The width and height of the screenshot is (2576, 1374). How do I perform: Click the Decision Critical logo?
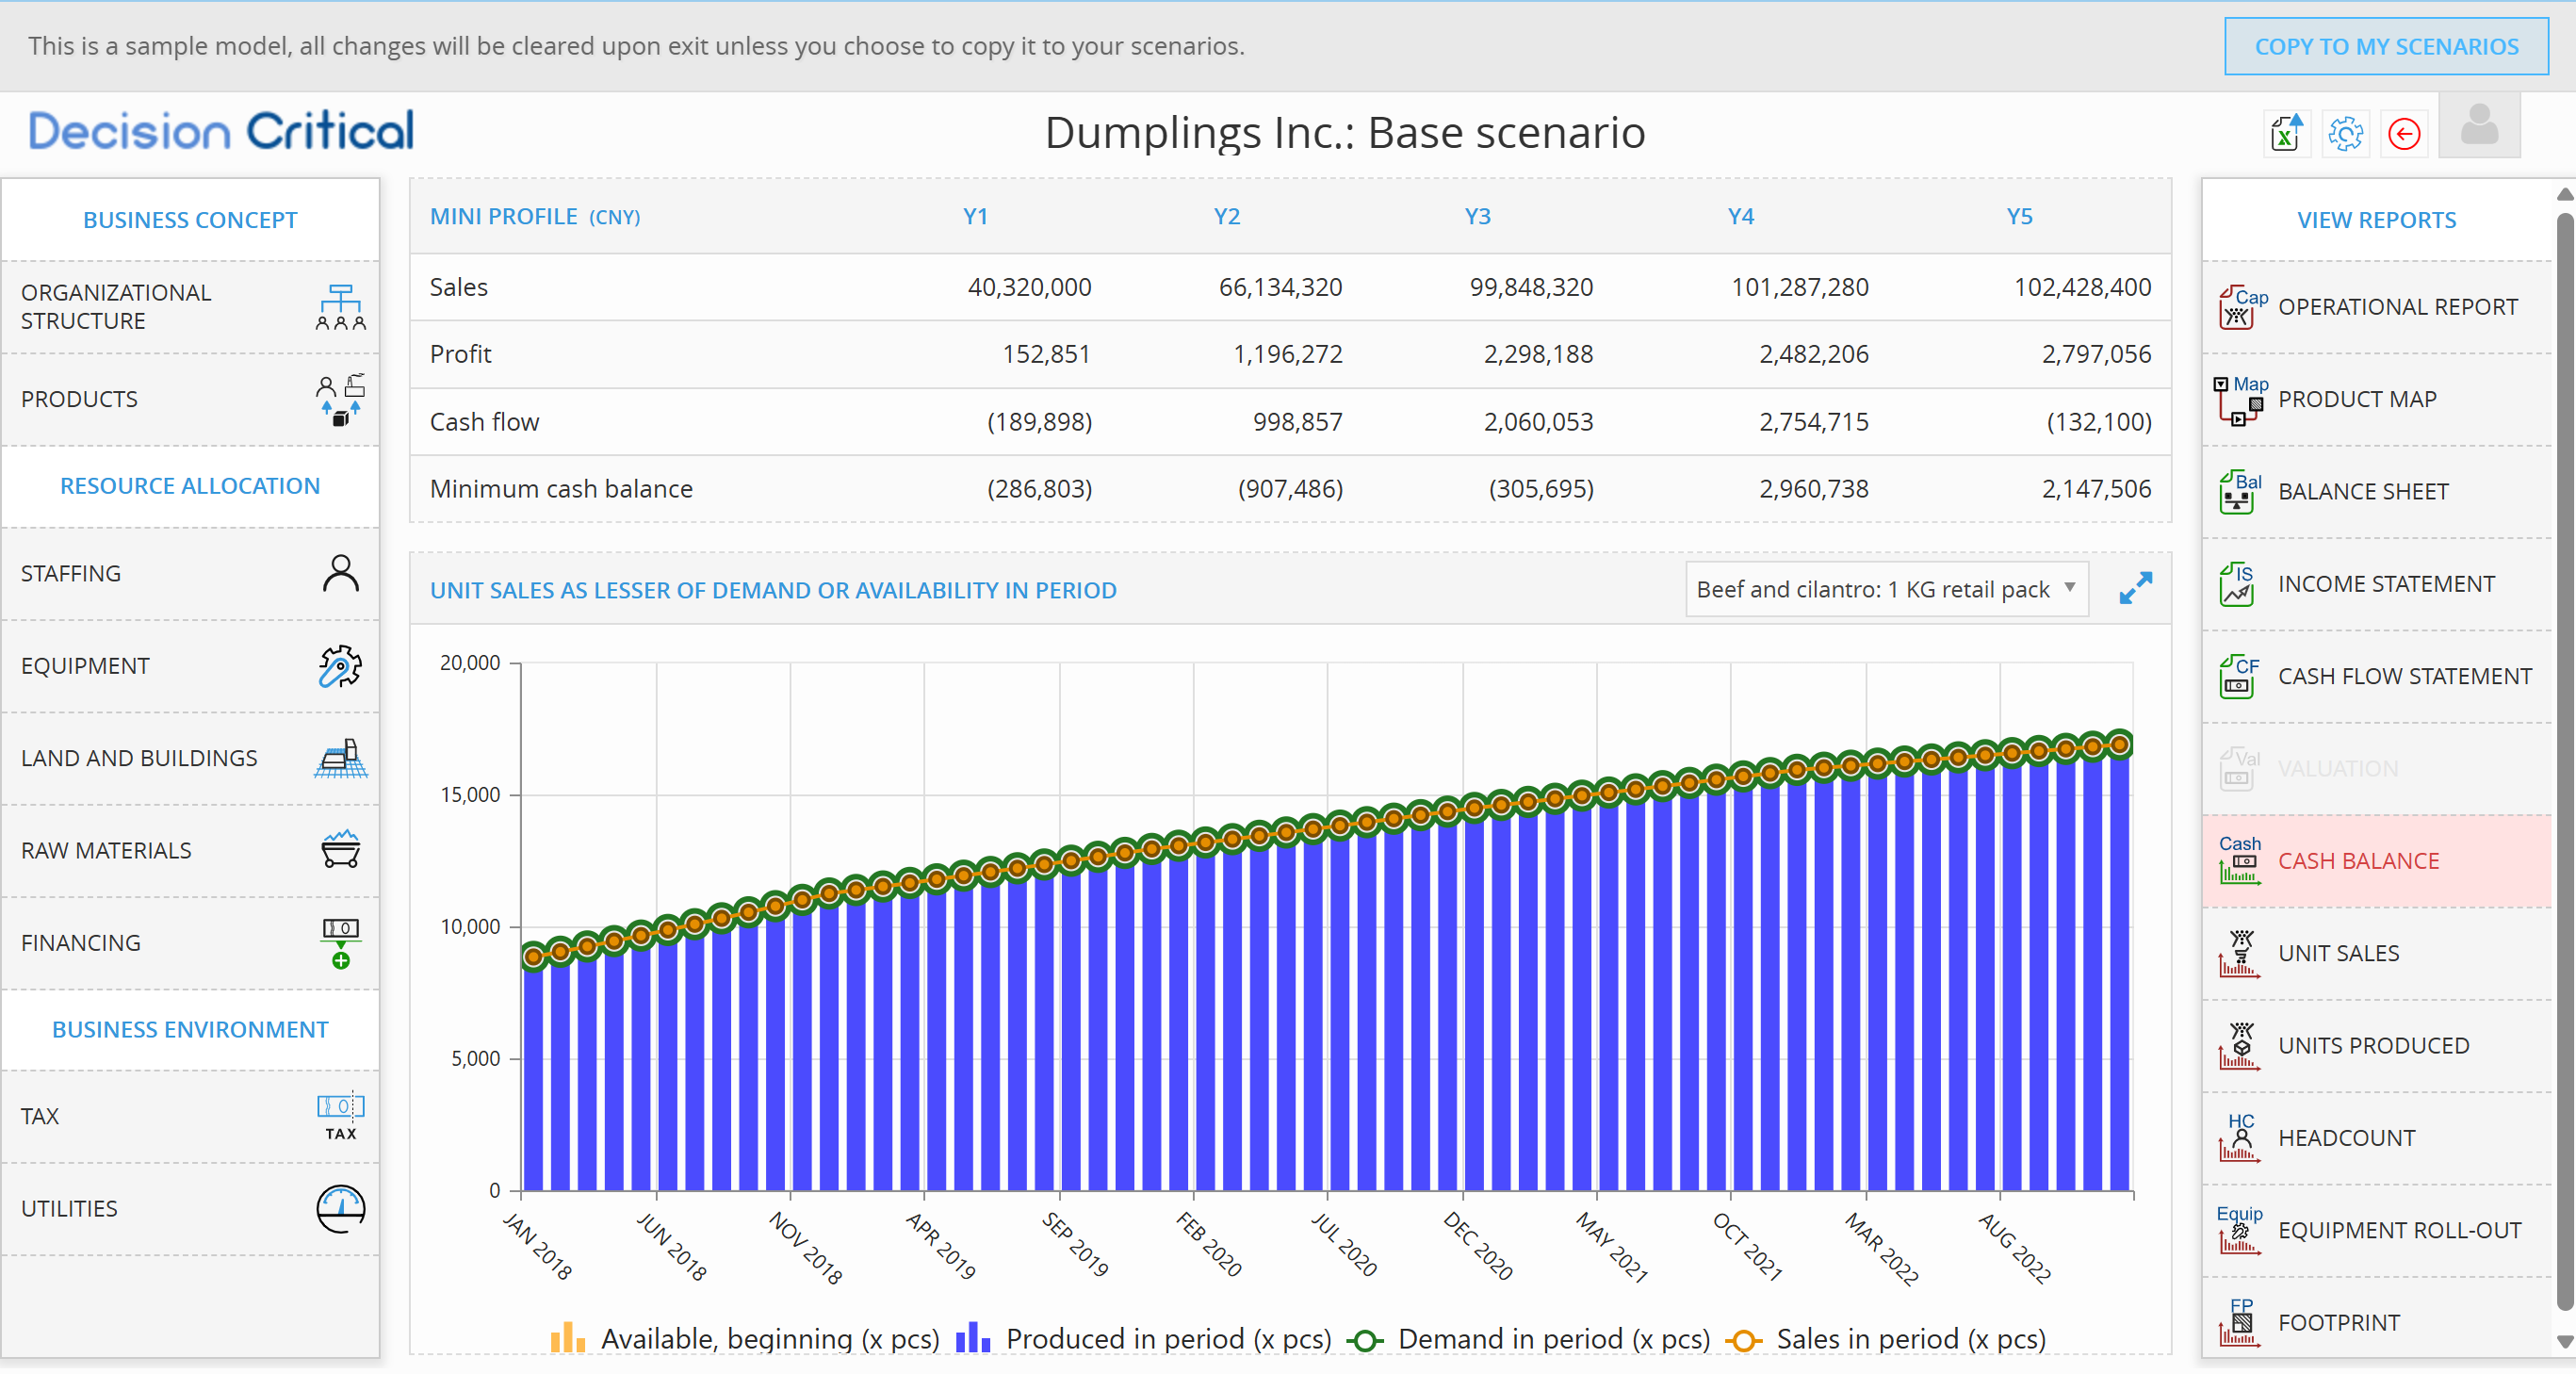tap(221, 131)
